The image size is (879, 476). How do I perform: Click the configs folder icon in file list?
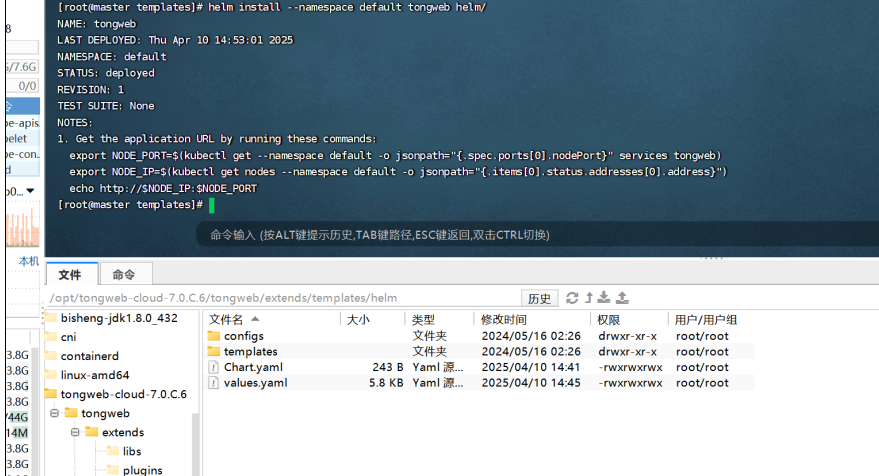pyautogui.click(x=214, y=336)
